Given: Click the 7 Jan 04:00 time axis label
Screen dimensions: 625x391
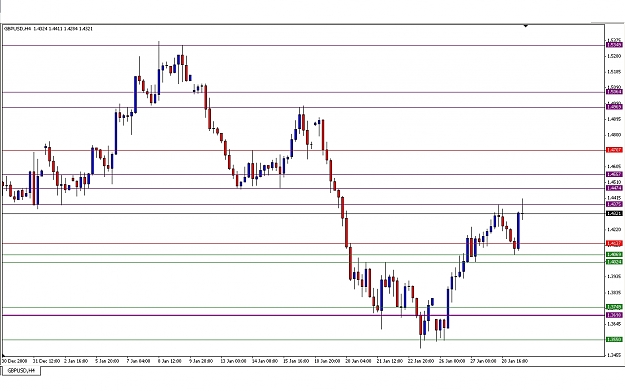Looking at the screenshot, I should (138, 361).
